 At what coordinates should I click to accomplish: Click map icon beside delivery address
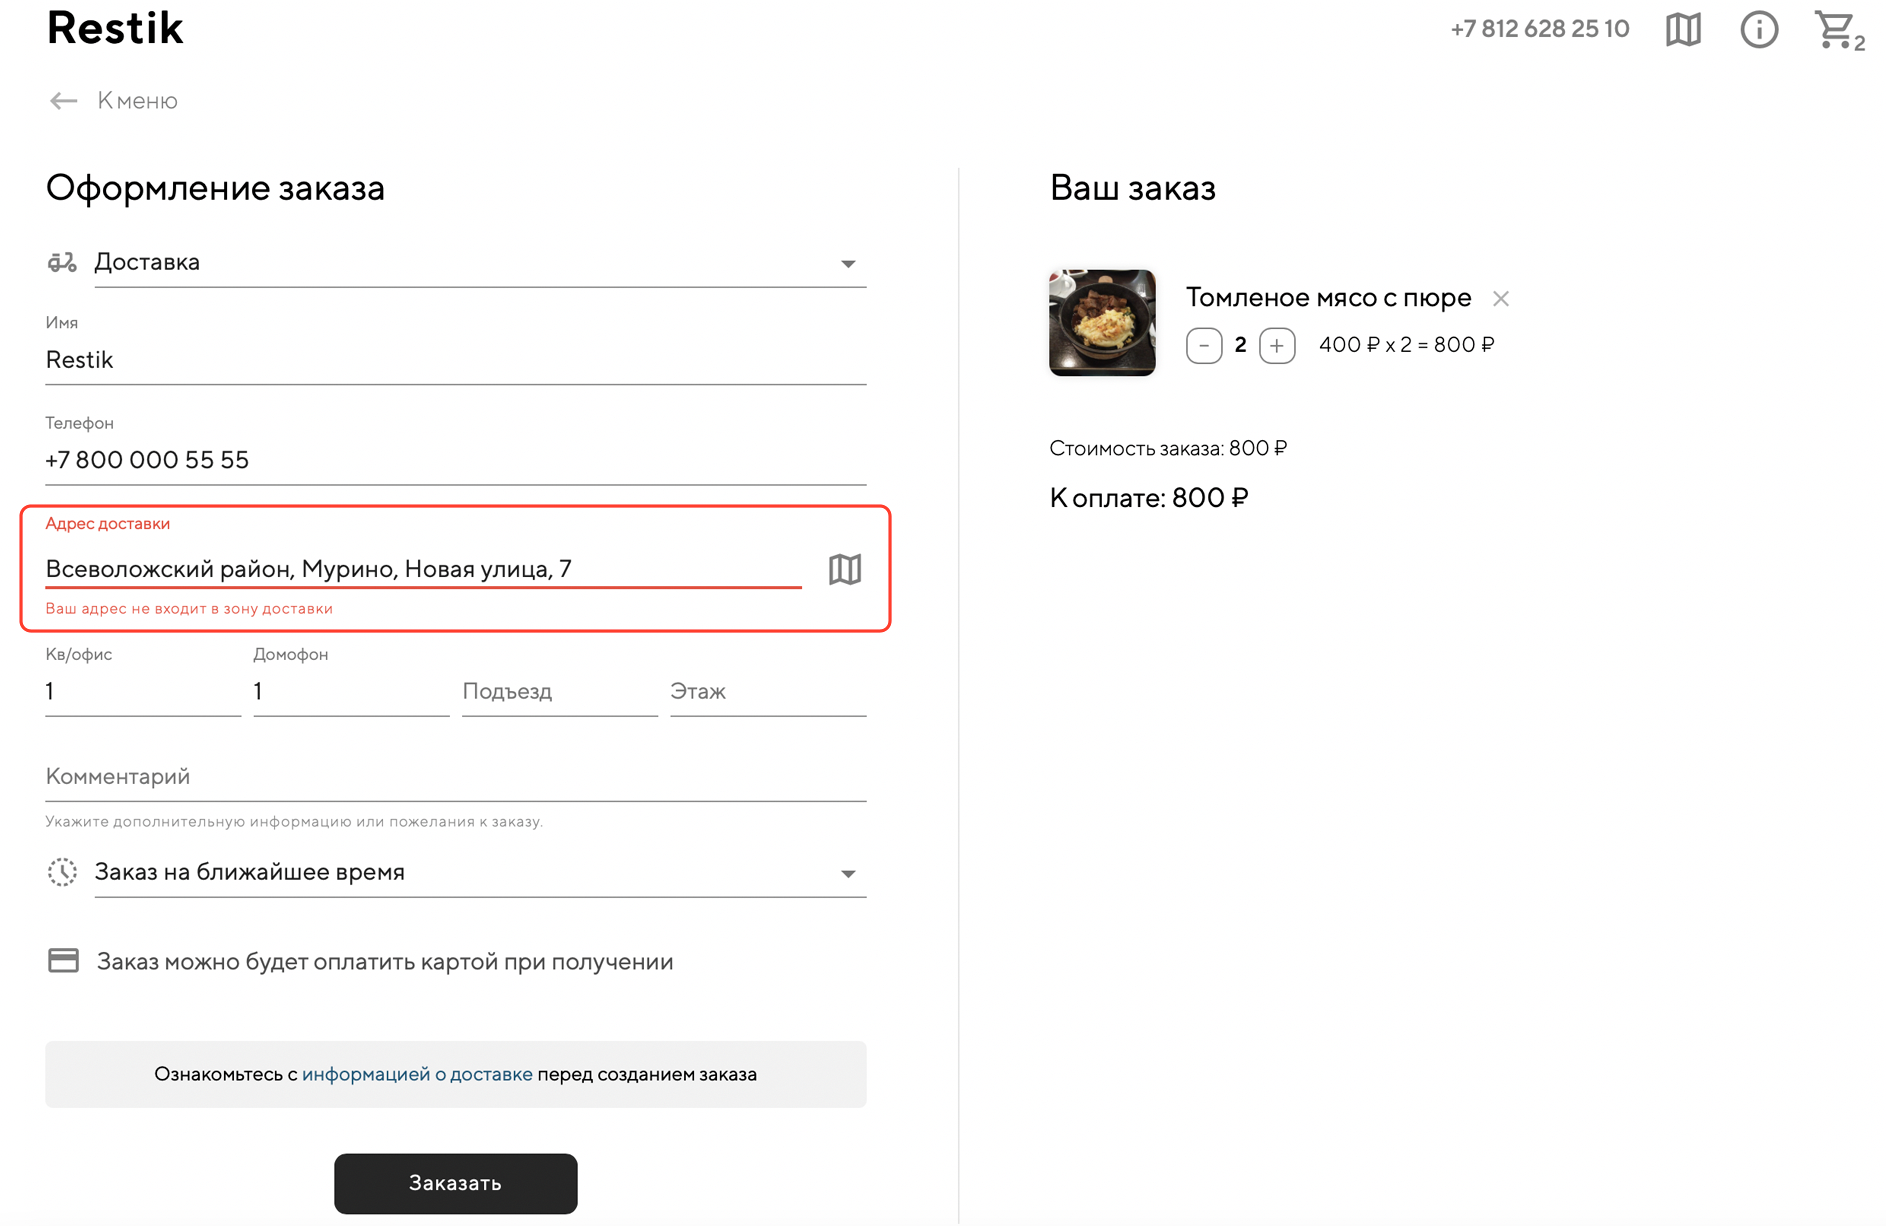pos(845,569)
